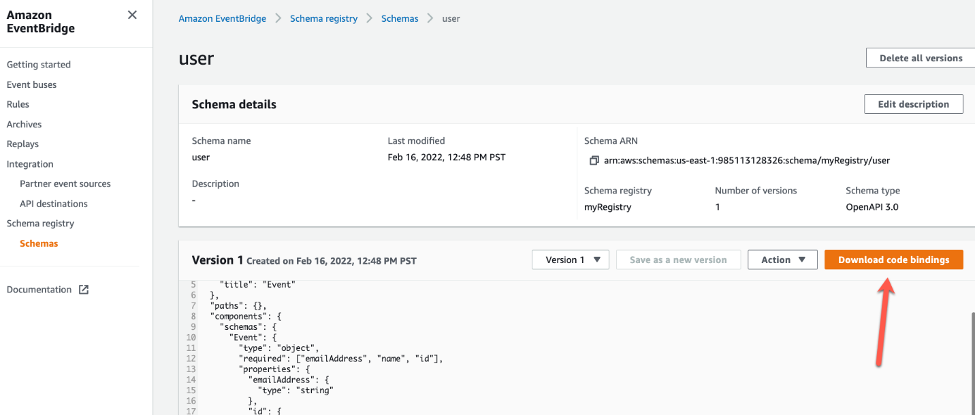977x416 pixels.
Task: Select Schemas in the sidebar
Action: [39, 244]
